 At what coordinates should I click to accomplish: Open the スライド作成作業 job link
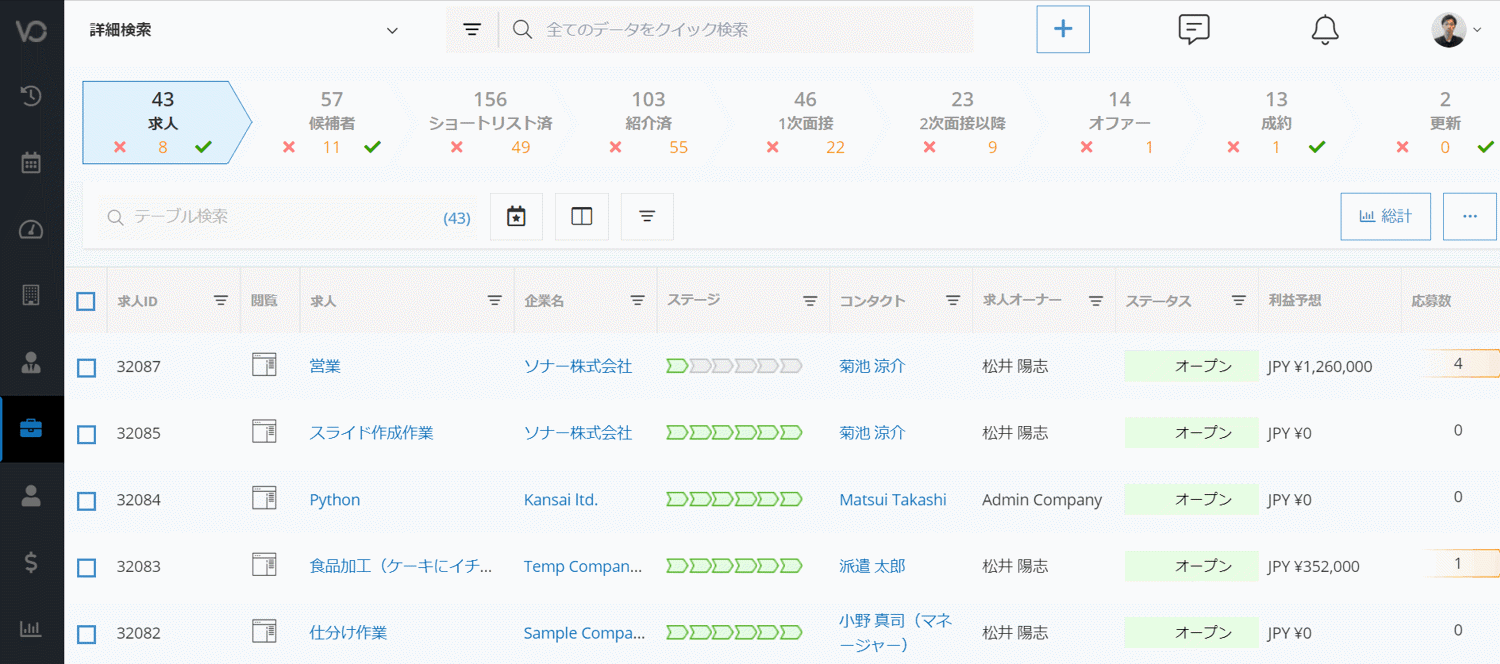[x=371, y=433]
